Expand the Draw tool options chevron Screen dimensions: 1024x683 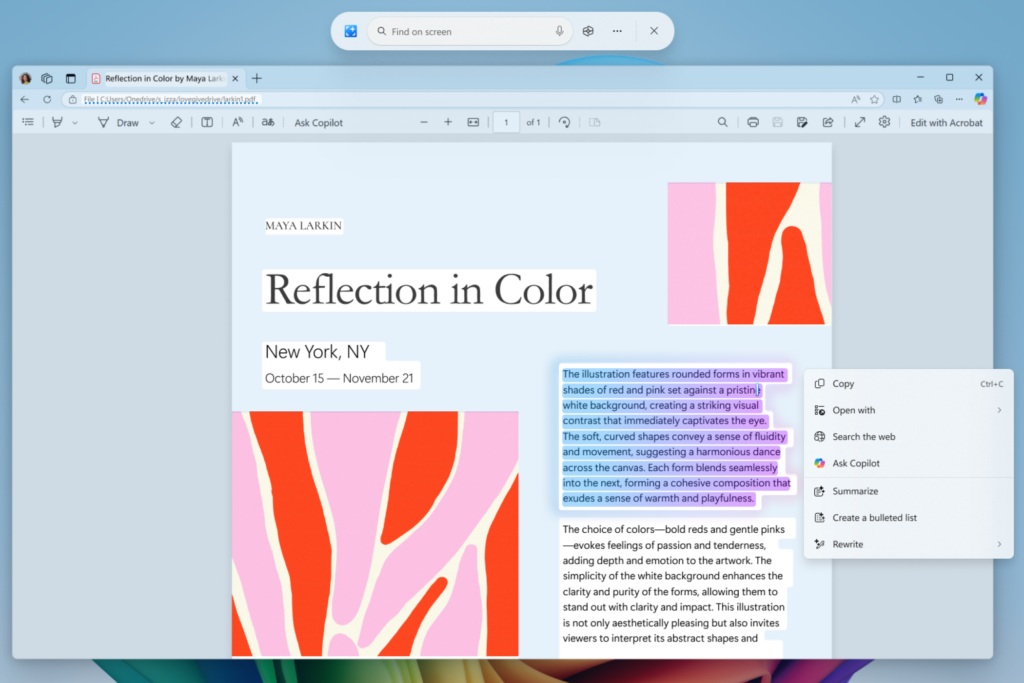tap(152, 121)
